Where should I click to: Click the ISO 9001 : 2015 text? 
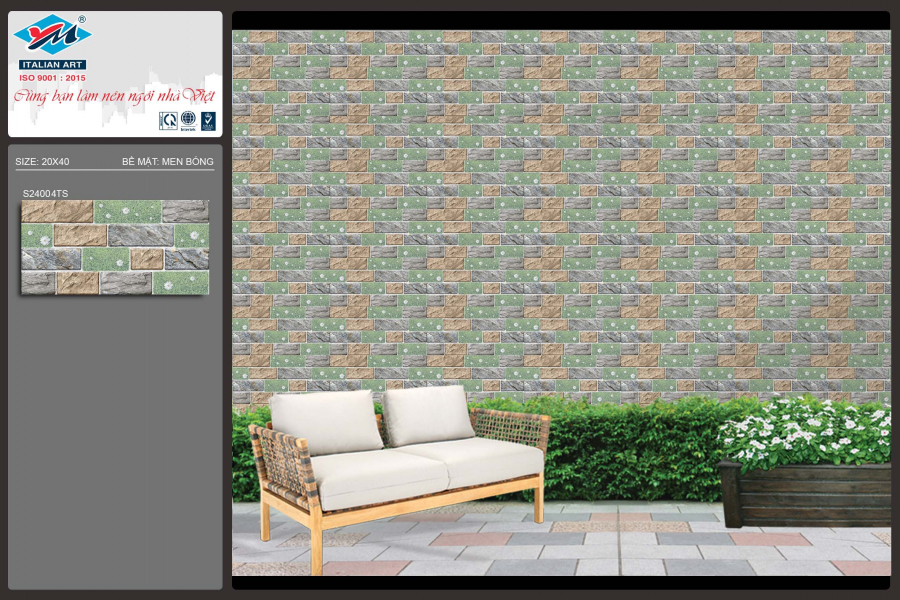[x=52, y=77]
